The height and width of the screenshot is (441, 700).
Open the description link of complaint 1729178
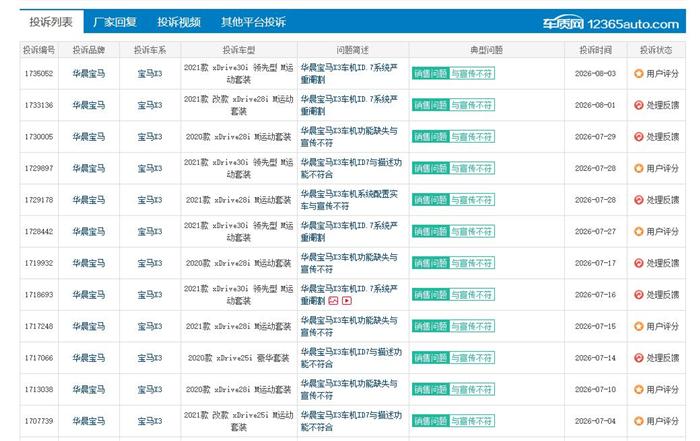click(349, 200)
